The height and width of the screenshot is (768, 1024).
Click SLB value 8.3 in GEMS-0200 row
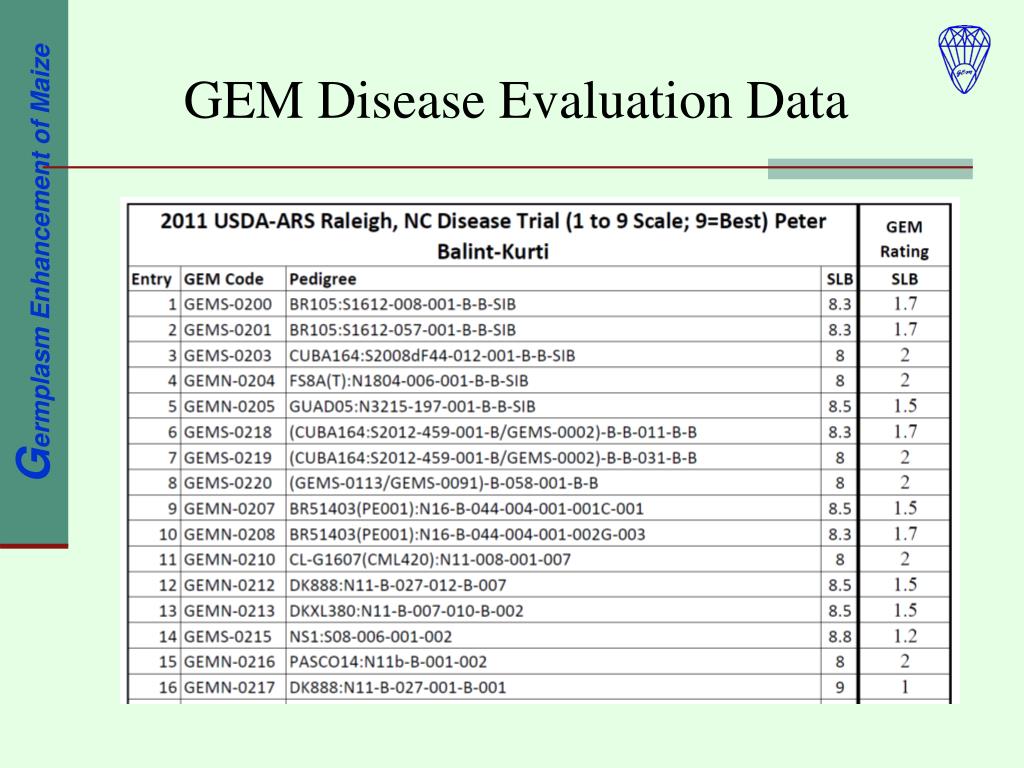[840, 304]
